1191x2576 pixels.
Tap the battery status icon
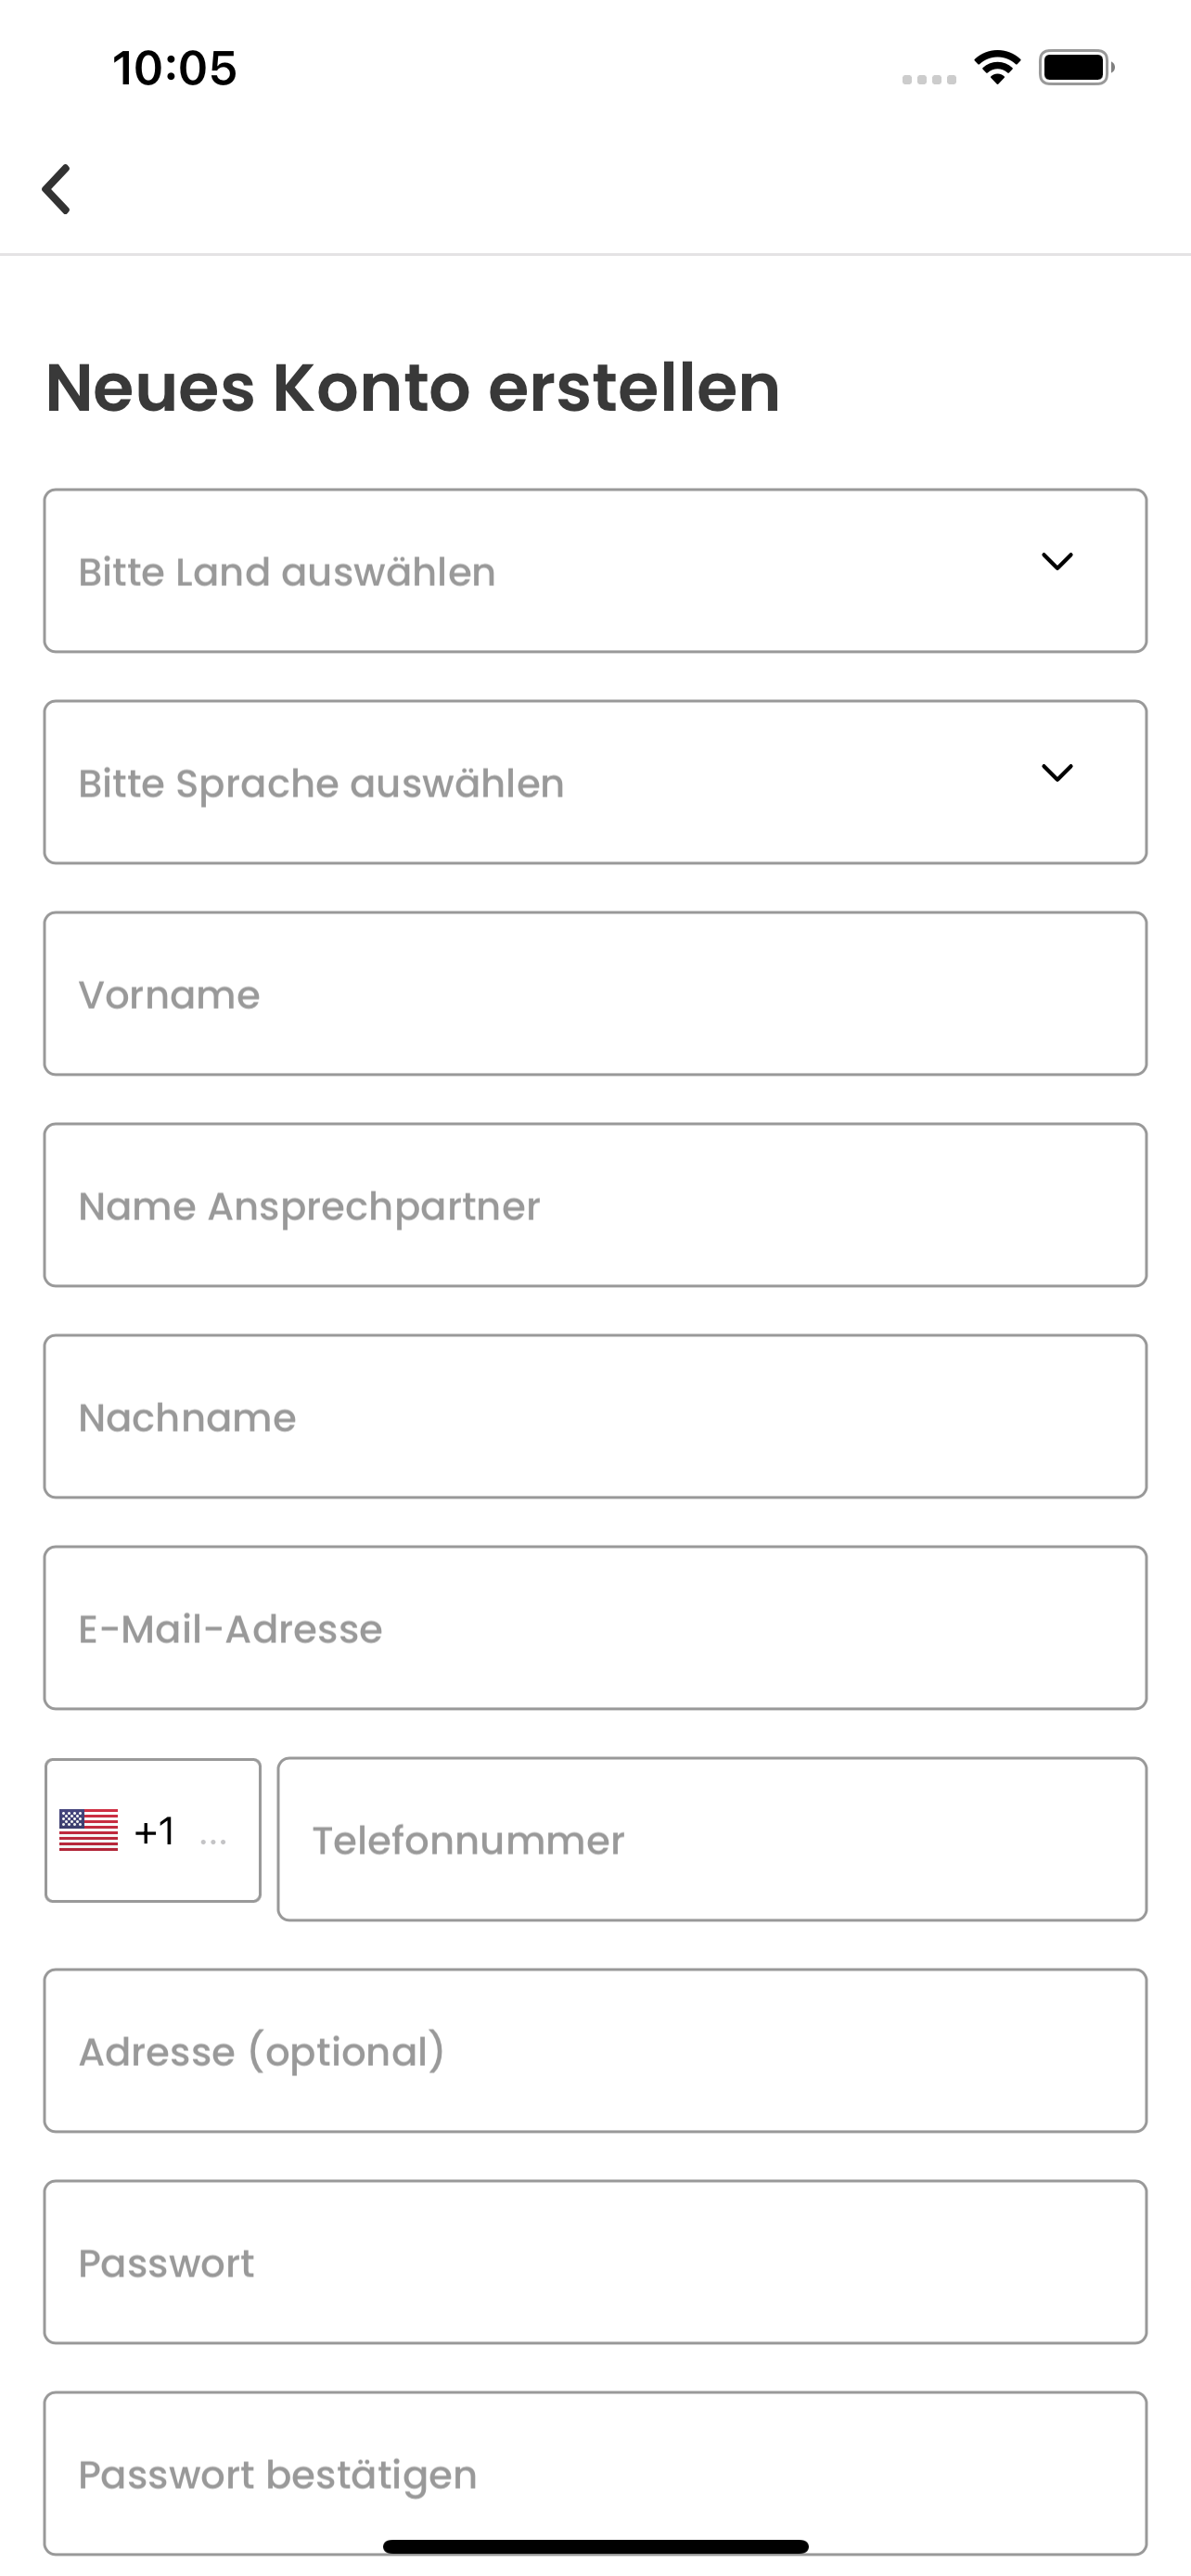1075,67
